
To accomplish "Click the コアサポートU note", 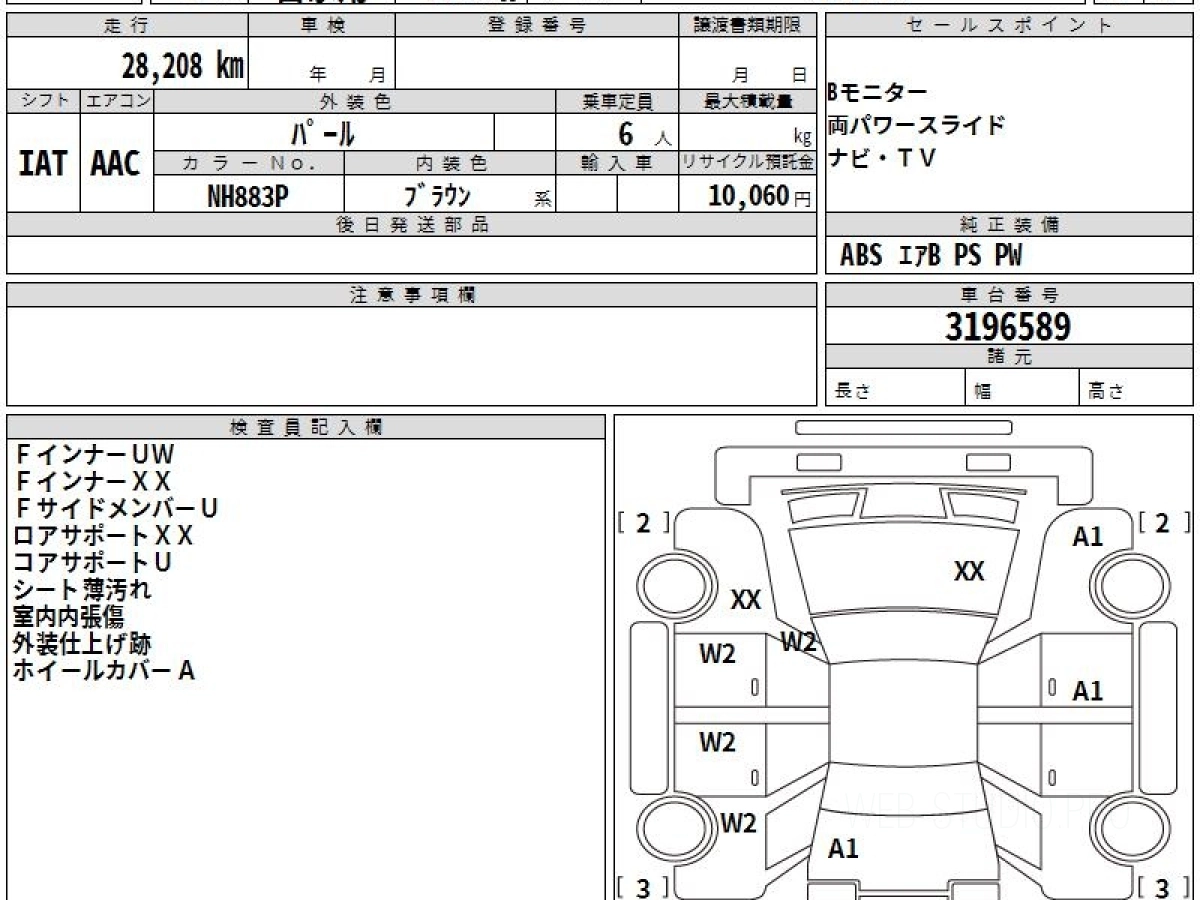I will (93, 563).
